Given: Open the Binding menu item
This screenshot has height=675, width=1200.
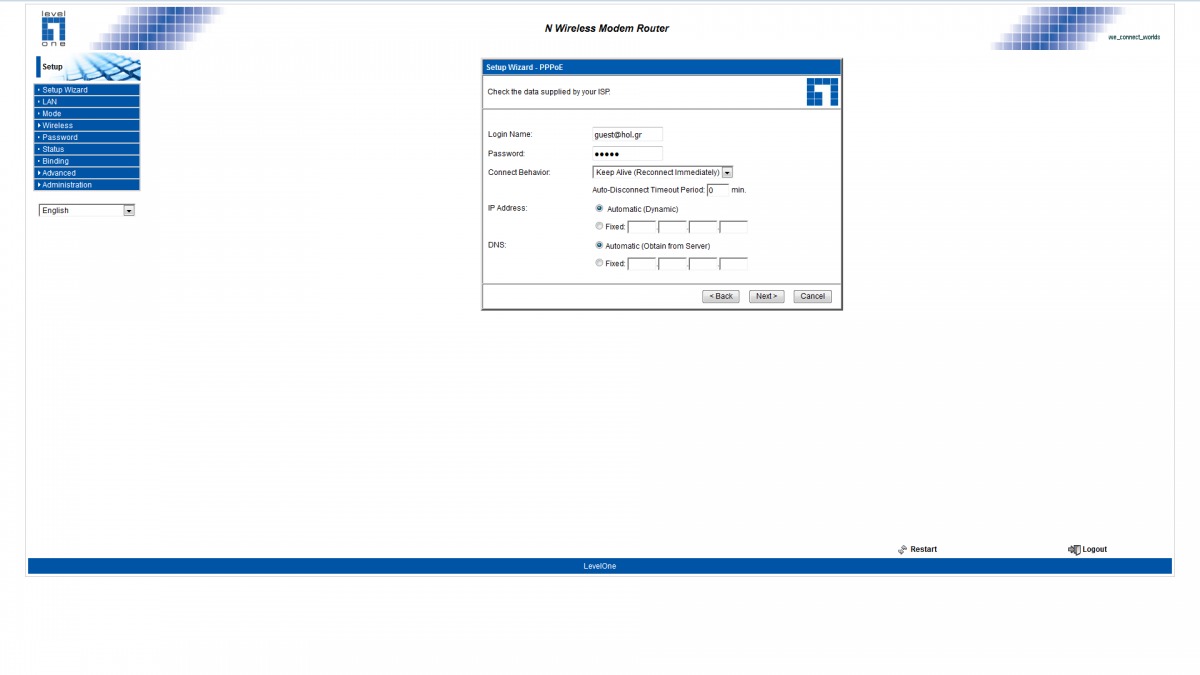Looking at the screenshot, I should (x=87, y=161).
